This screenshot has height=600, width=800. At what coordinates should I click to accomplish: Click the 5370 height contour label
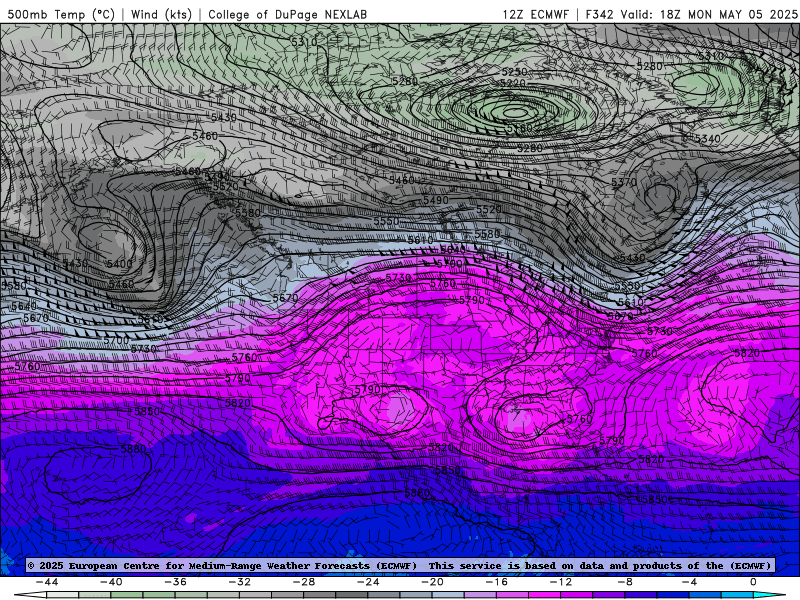(624, 182)
